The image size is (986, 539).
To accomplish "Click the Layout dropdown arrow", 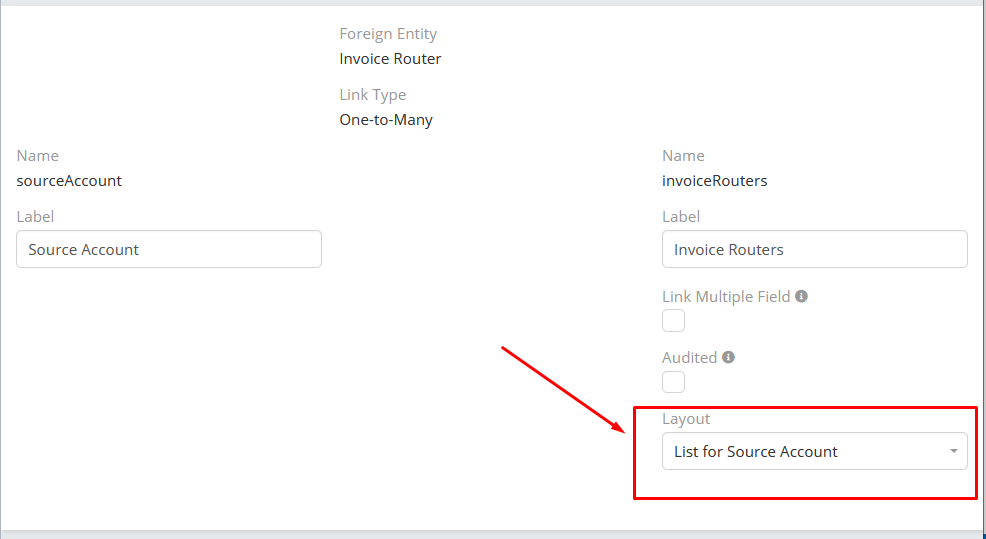I will tap(953, 452).
